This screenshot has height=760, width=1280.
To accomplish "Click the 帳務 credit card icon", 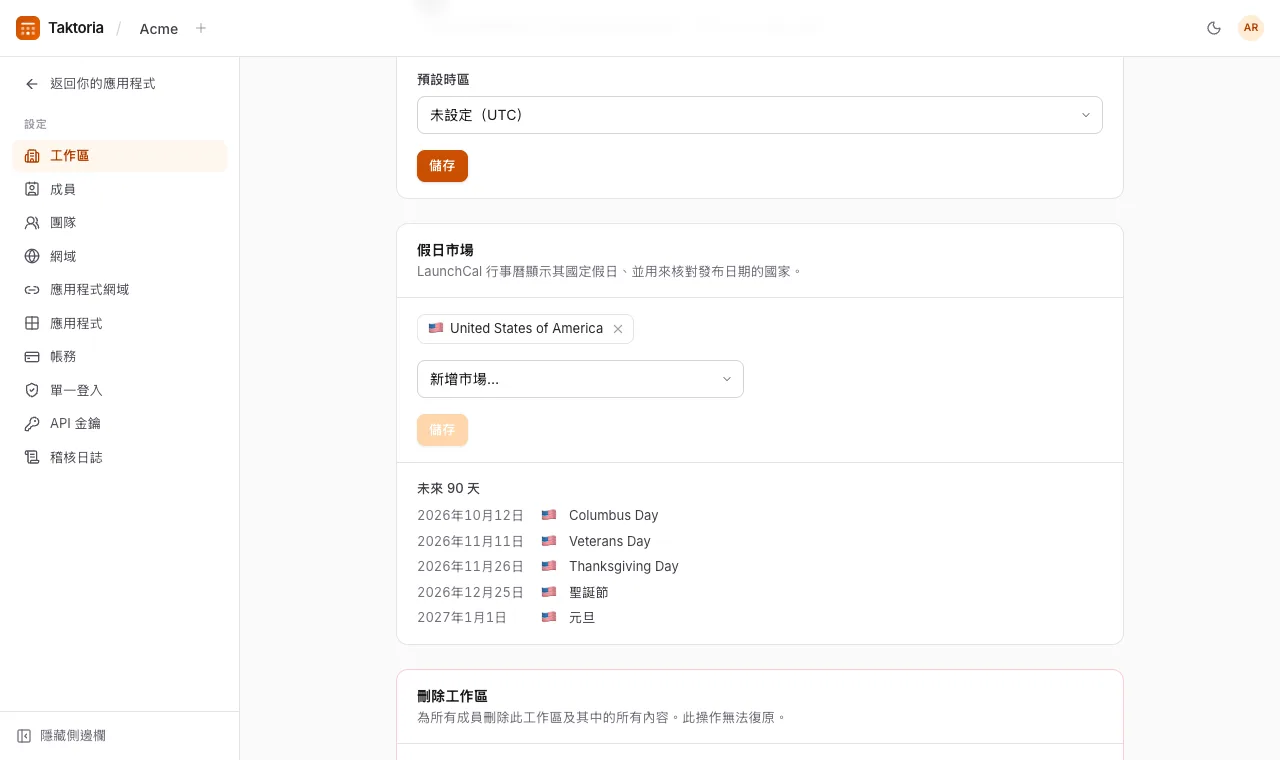I will pos(32,357).
